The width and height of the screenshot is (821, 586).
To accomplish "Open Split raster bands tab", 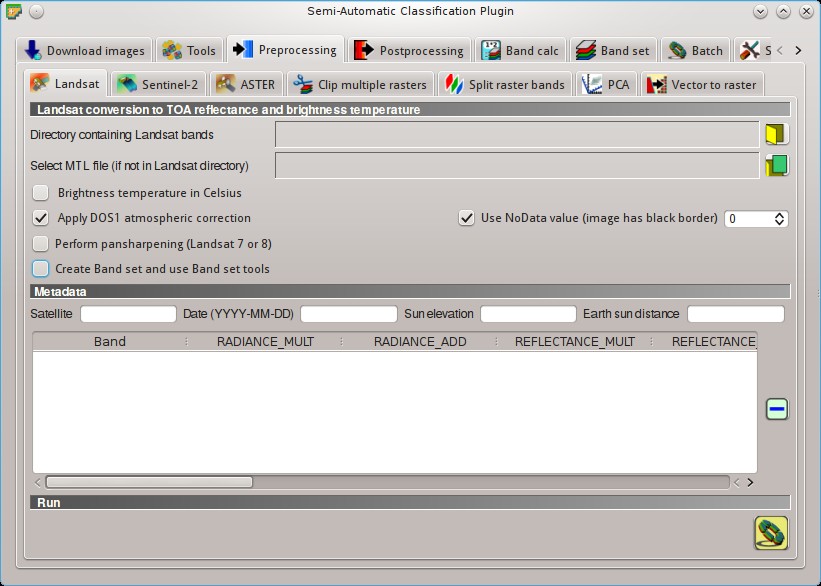I will pos(504,84).
